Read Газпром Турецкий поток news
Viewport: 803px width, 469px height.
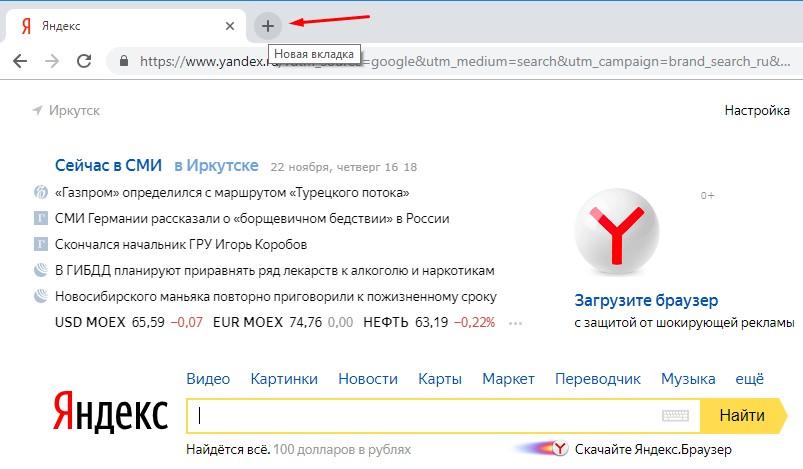coord(232,193)
